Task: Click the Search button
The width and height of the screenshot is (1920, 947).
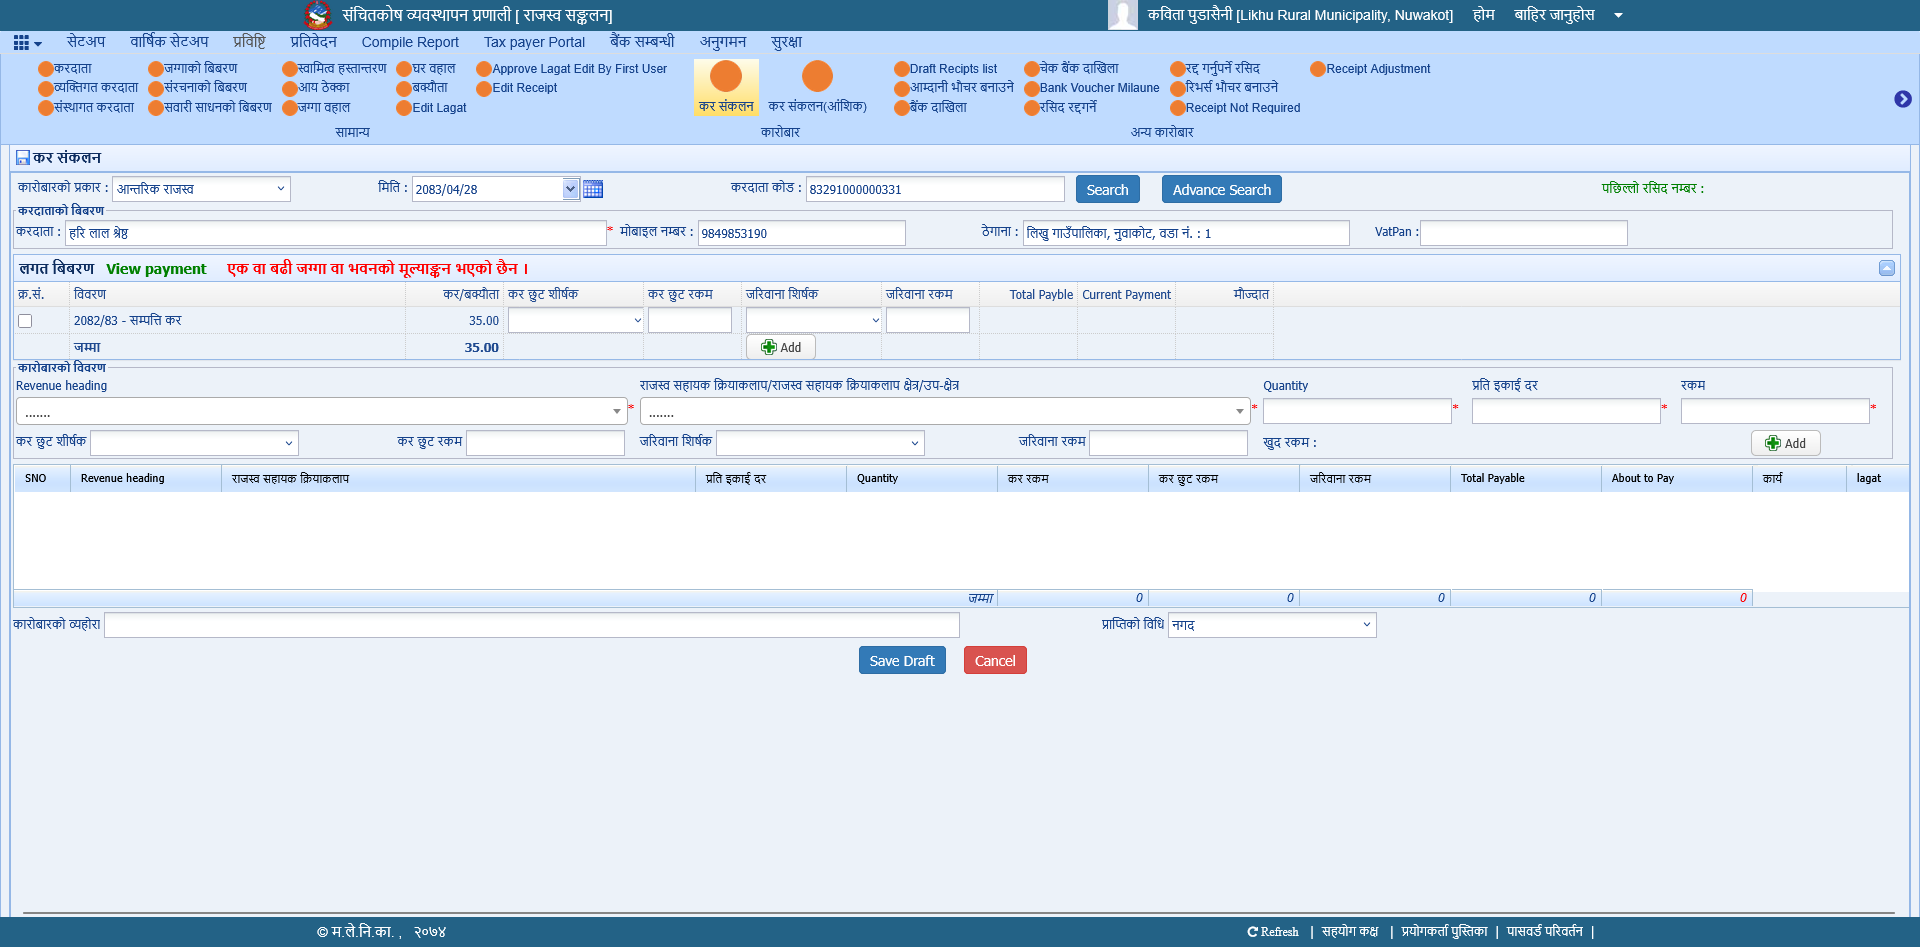Action: (x=1107, y=189)
